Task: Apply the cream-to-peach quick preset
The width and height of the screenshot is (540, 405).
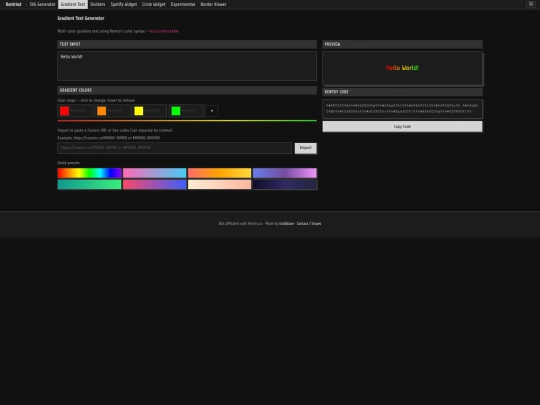Action: pos(219,184)
